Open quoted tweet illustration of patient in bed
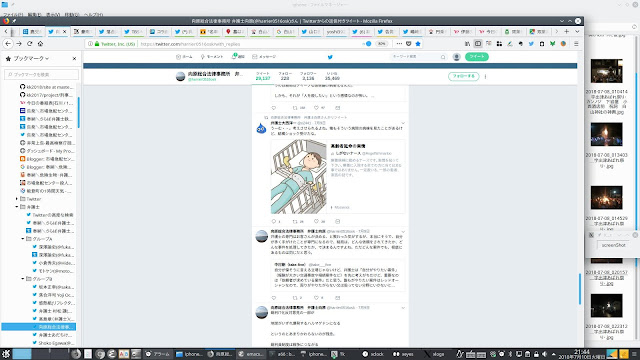 point(299,177)
